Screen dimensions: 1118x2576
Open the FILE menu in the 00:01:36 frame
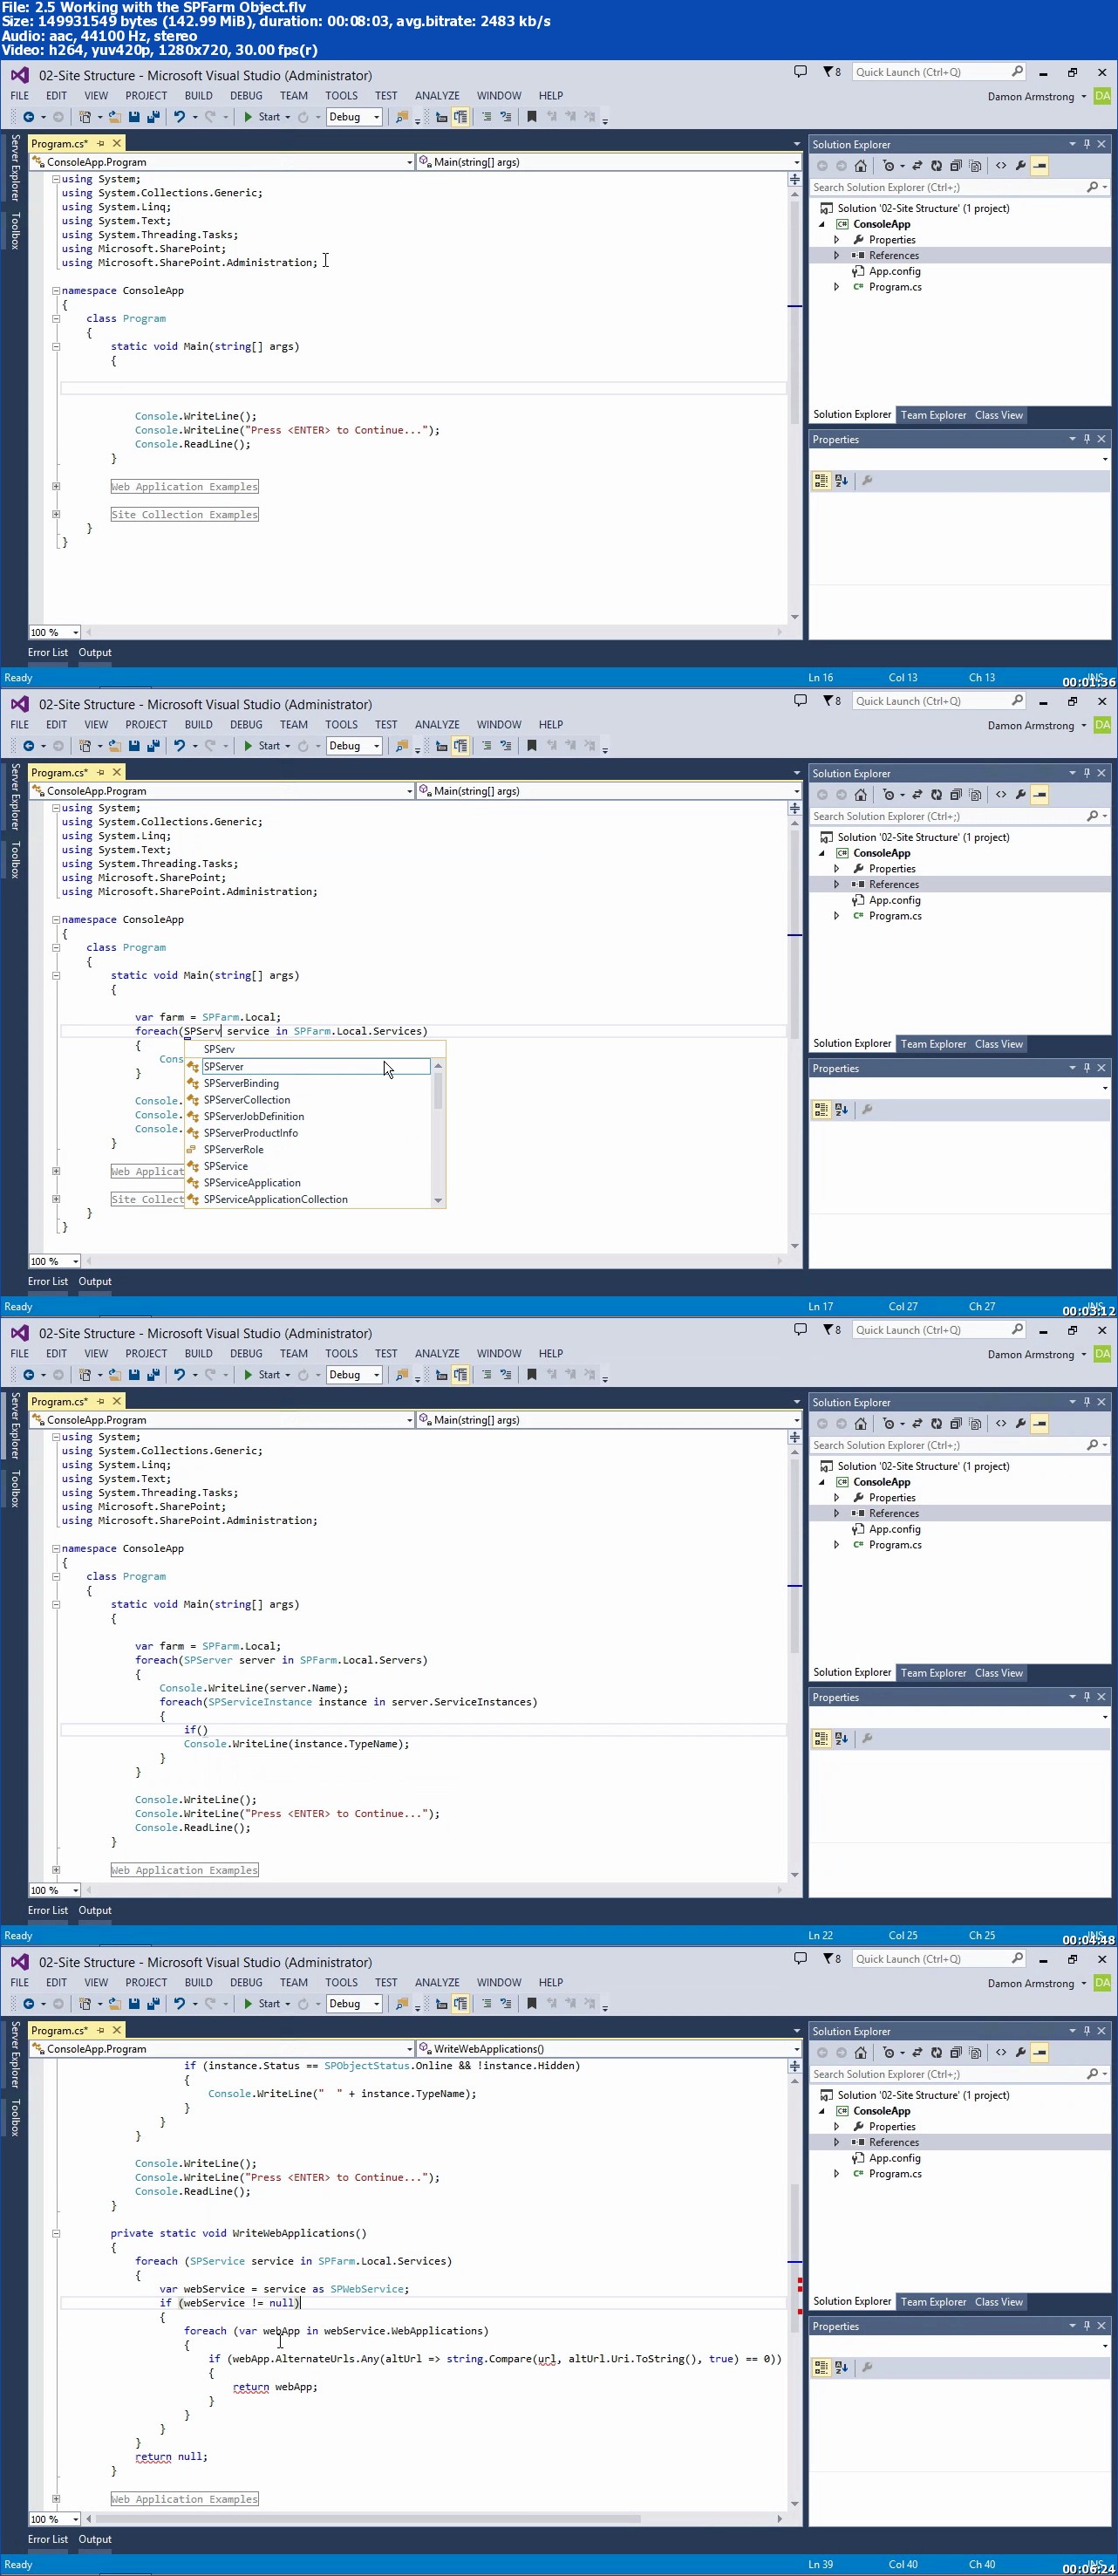[x=19, y=96]
